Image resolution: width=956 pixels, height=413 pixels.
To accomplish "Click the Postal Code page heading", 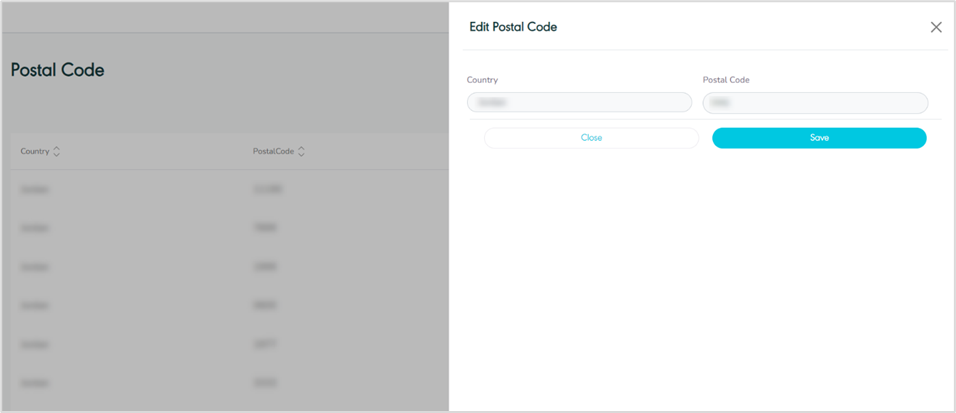I will click(58, 70).
